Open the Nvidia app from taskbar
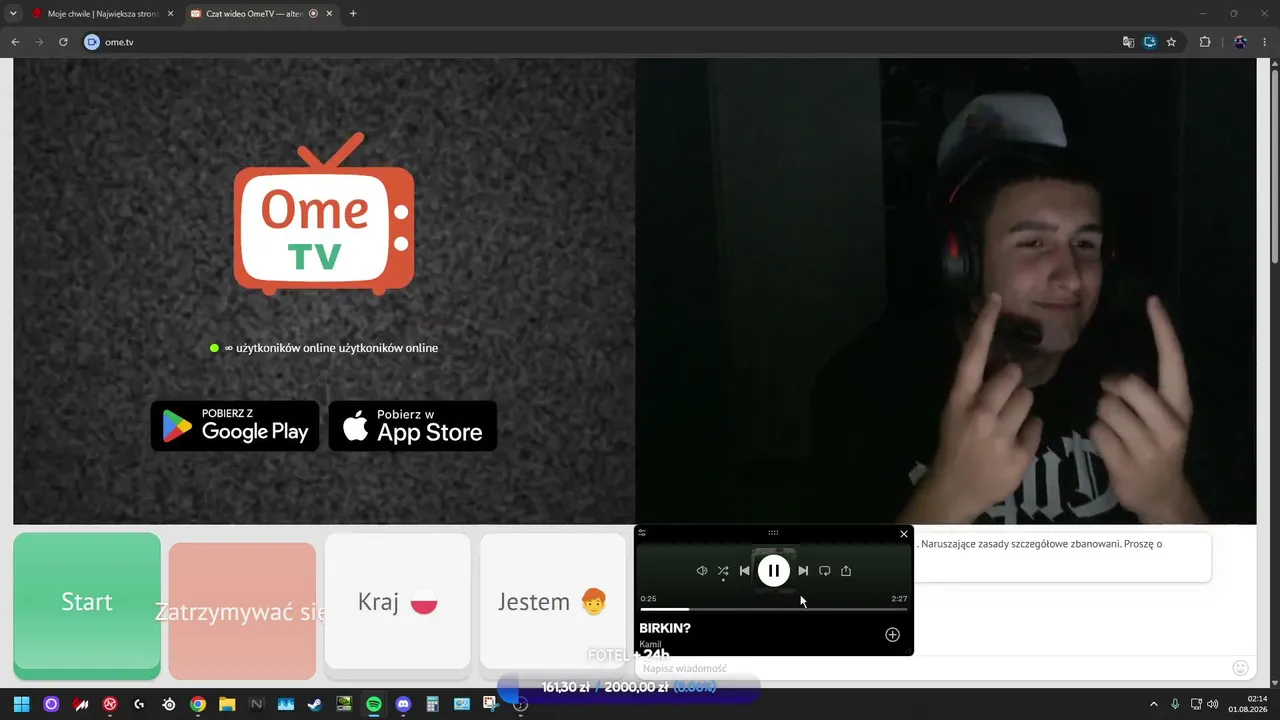Screen dimensions: 1280x720 click(344, 704)
